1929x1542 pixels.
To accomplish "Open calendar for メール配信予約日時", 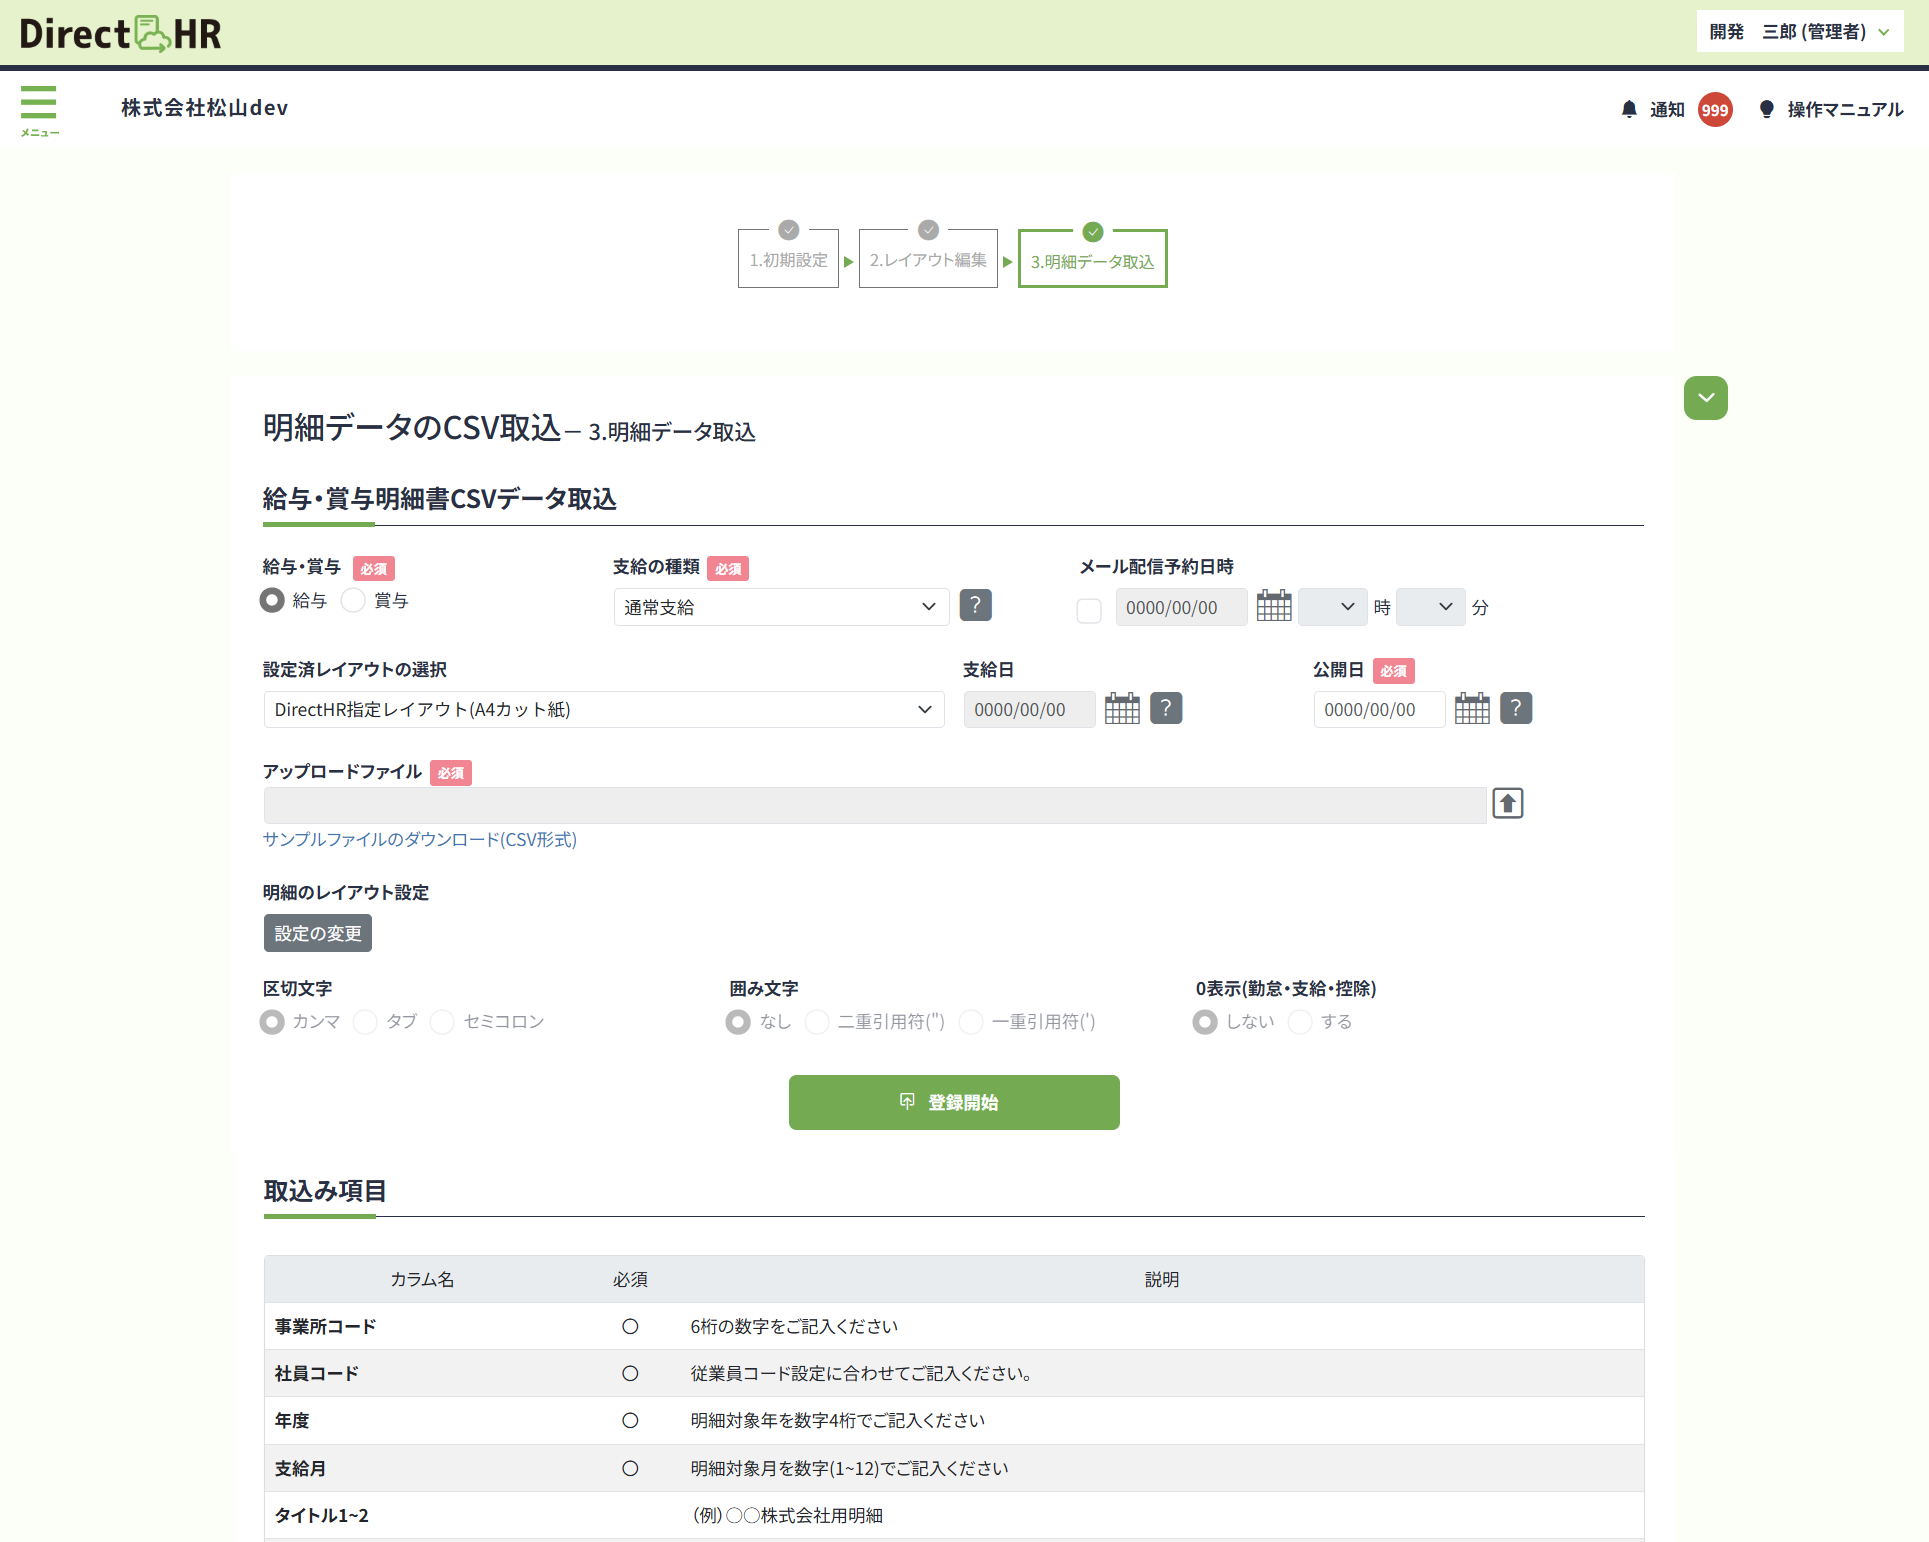I will coord(1273,606).
